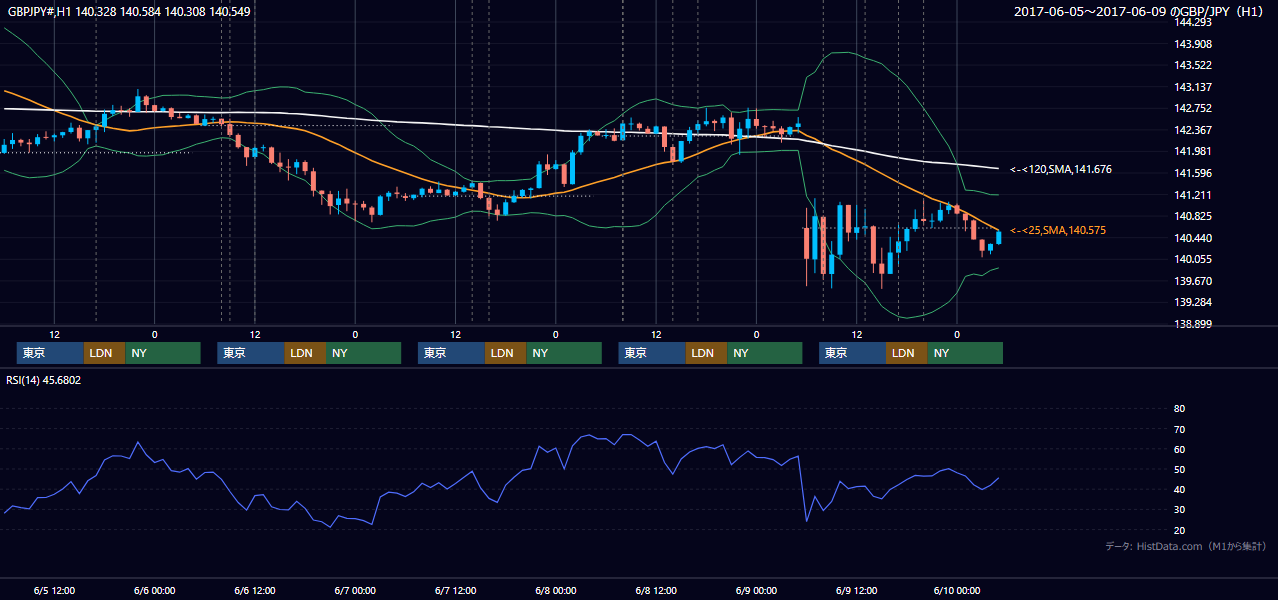Image resolution: width=1278 pixels, height=600 pixels.
Task: Select the 25 SMA 140.575 label
Action: [1058, 231]
